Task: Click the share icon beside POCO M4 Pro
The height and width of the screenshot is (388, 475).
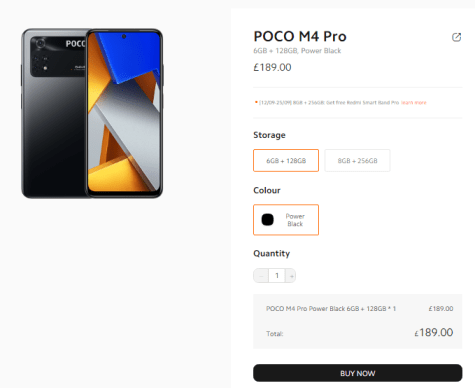Action: point(456,37)
